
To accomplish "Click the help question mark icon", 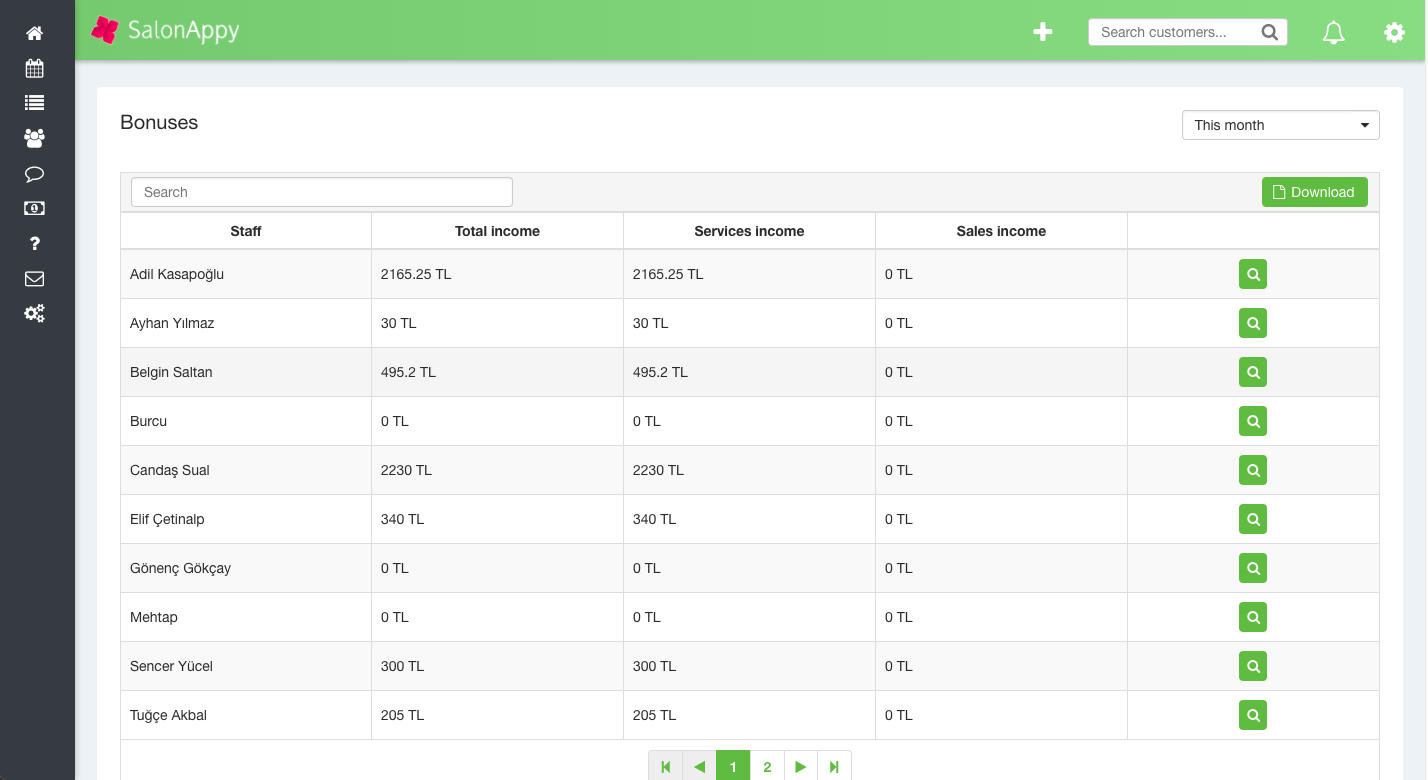I will click(34, 243).
